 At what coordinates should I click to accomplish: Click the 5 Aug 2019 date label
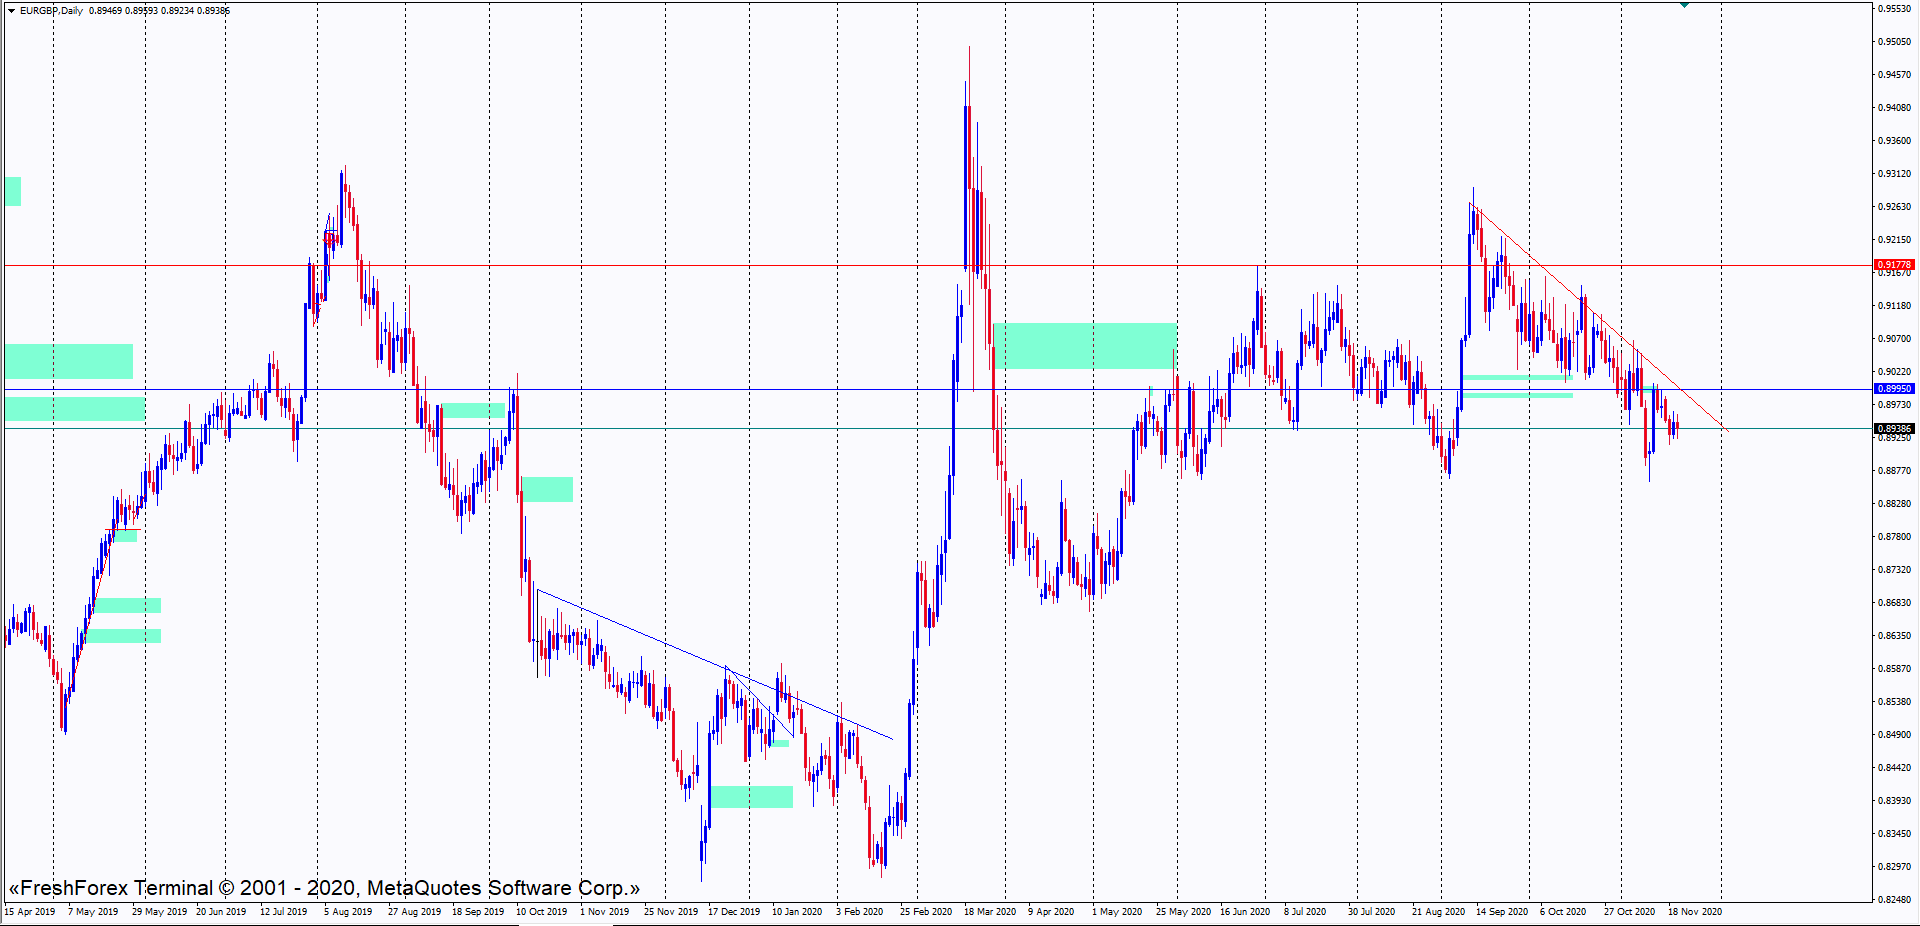pyautogui.click(x=347, y=912)
